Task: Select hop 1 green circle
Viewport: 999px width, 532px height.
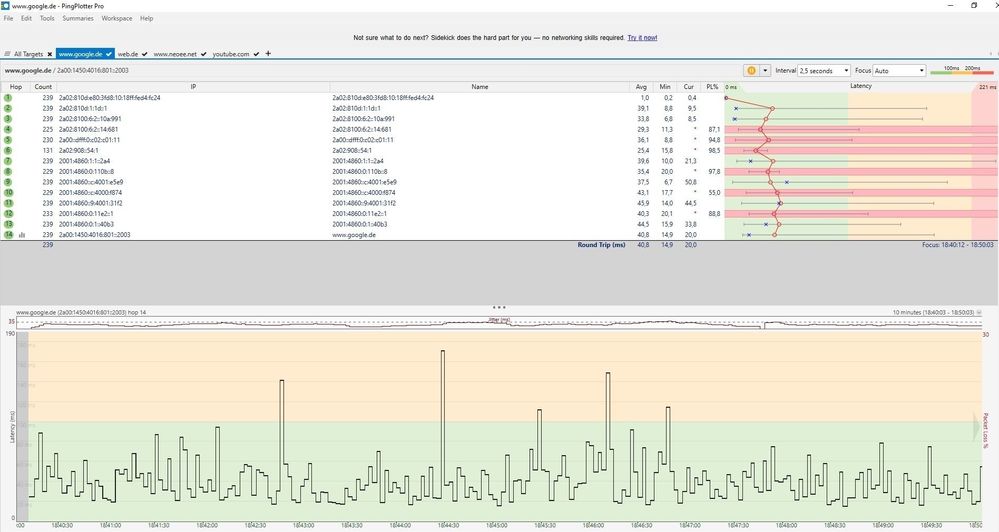Action: coord(8,97)
